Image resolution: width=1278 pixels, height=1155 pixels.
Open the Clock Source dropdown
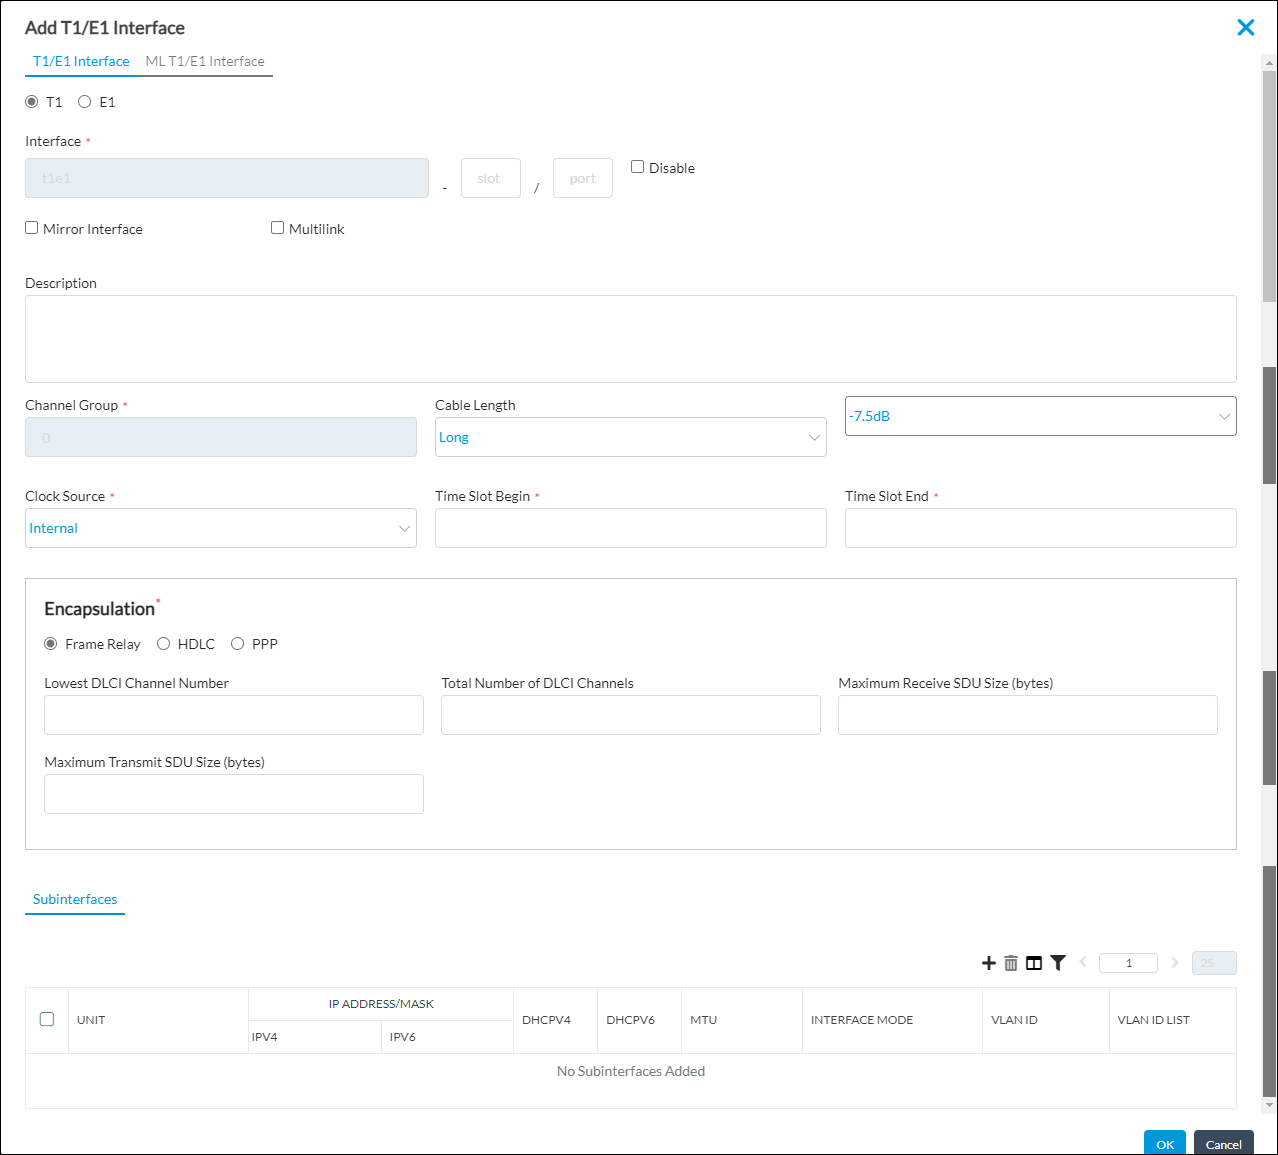(x=220, y=528)
